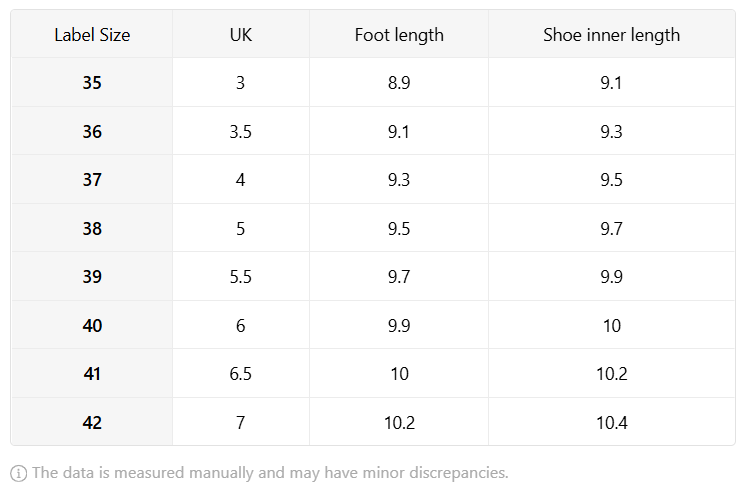Click UK size 7 cell
Viewport: 748px width, 491px height.
[x=241, y=422]
